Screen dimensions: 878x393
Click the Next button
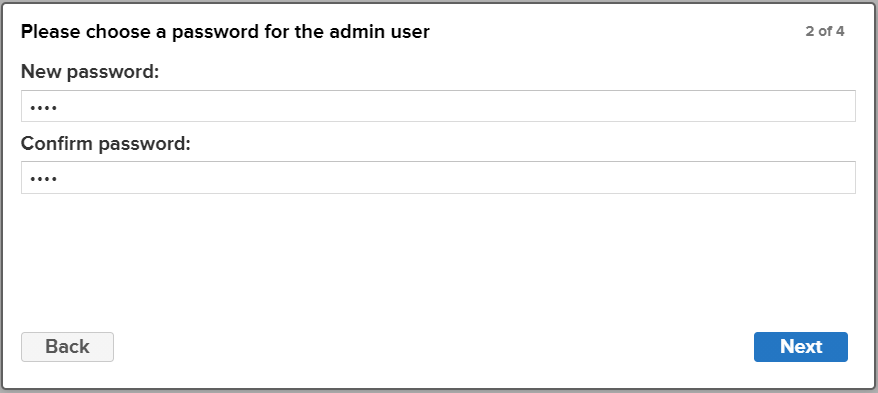(801, 347)
